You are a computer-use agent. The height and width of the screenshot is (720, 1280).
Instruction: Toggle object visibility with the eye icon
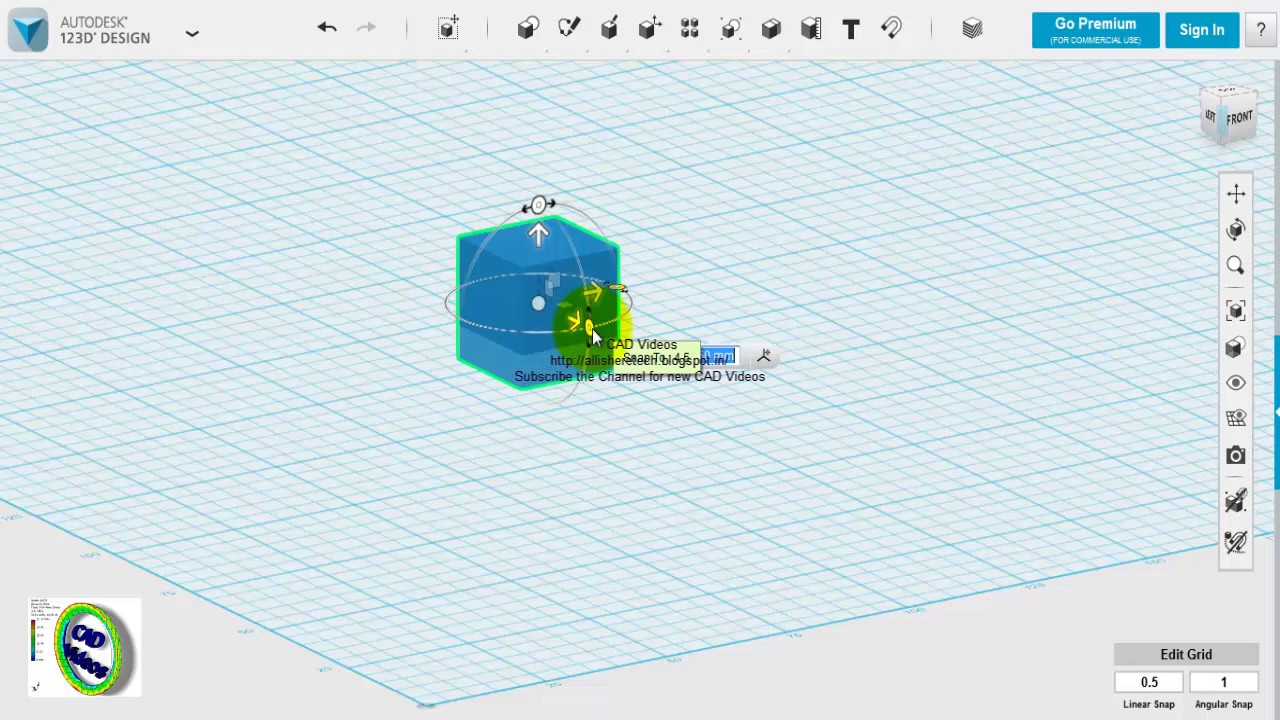(x=1236, y=383)
